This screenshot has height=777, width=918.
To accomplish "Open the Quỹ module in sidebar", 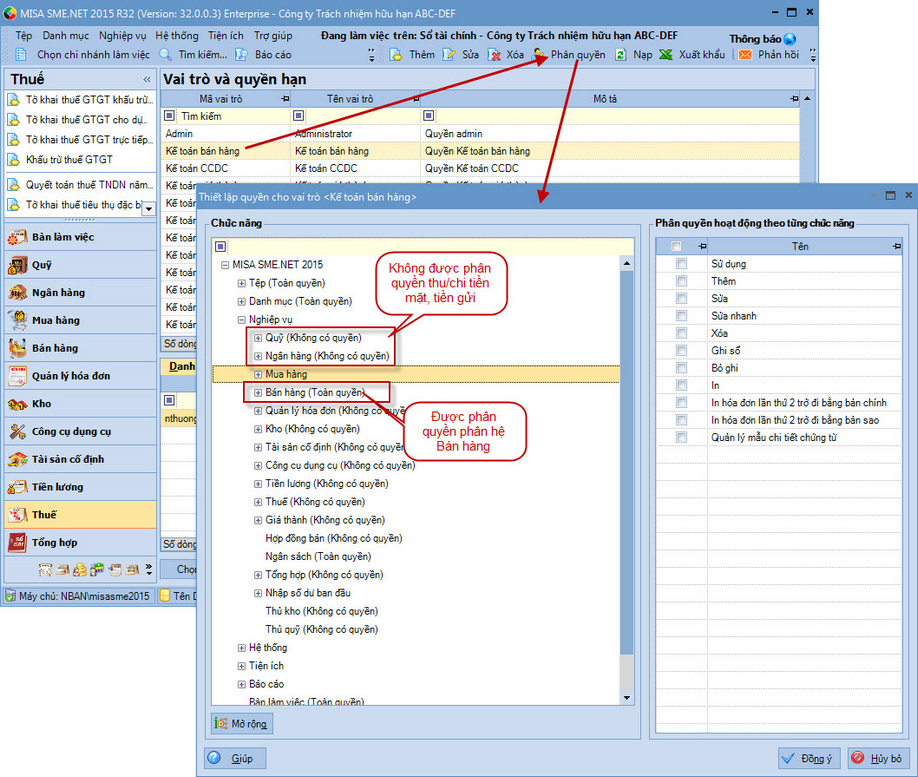I will [x=81, y=265].
